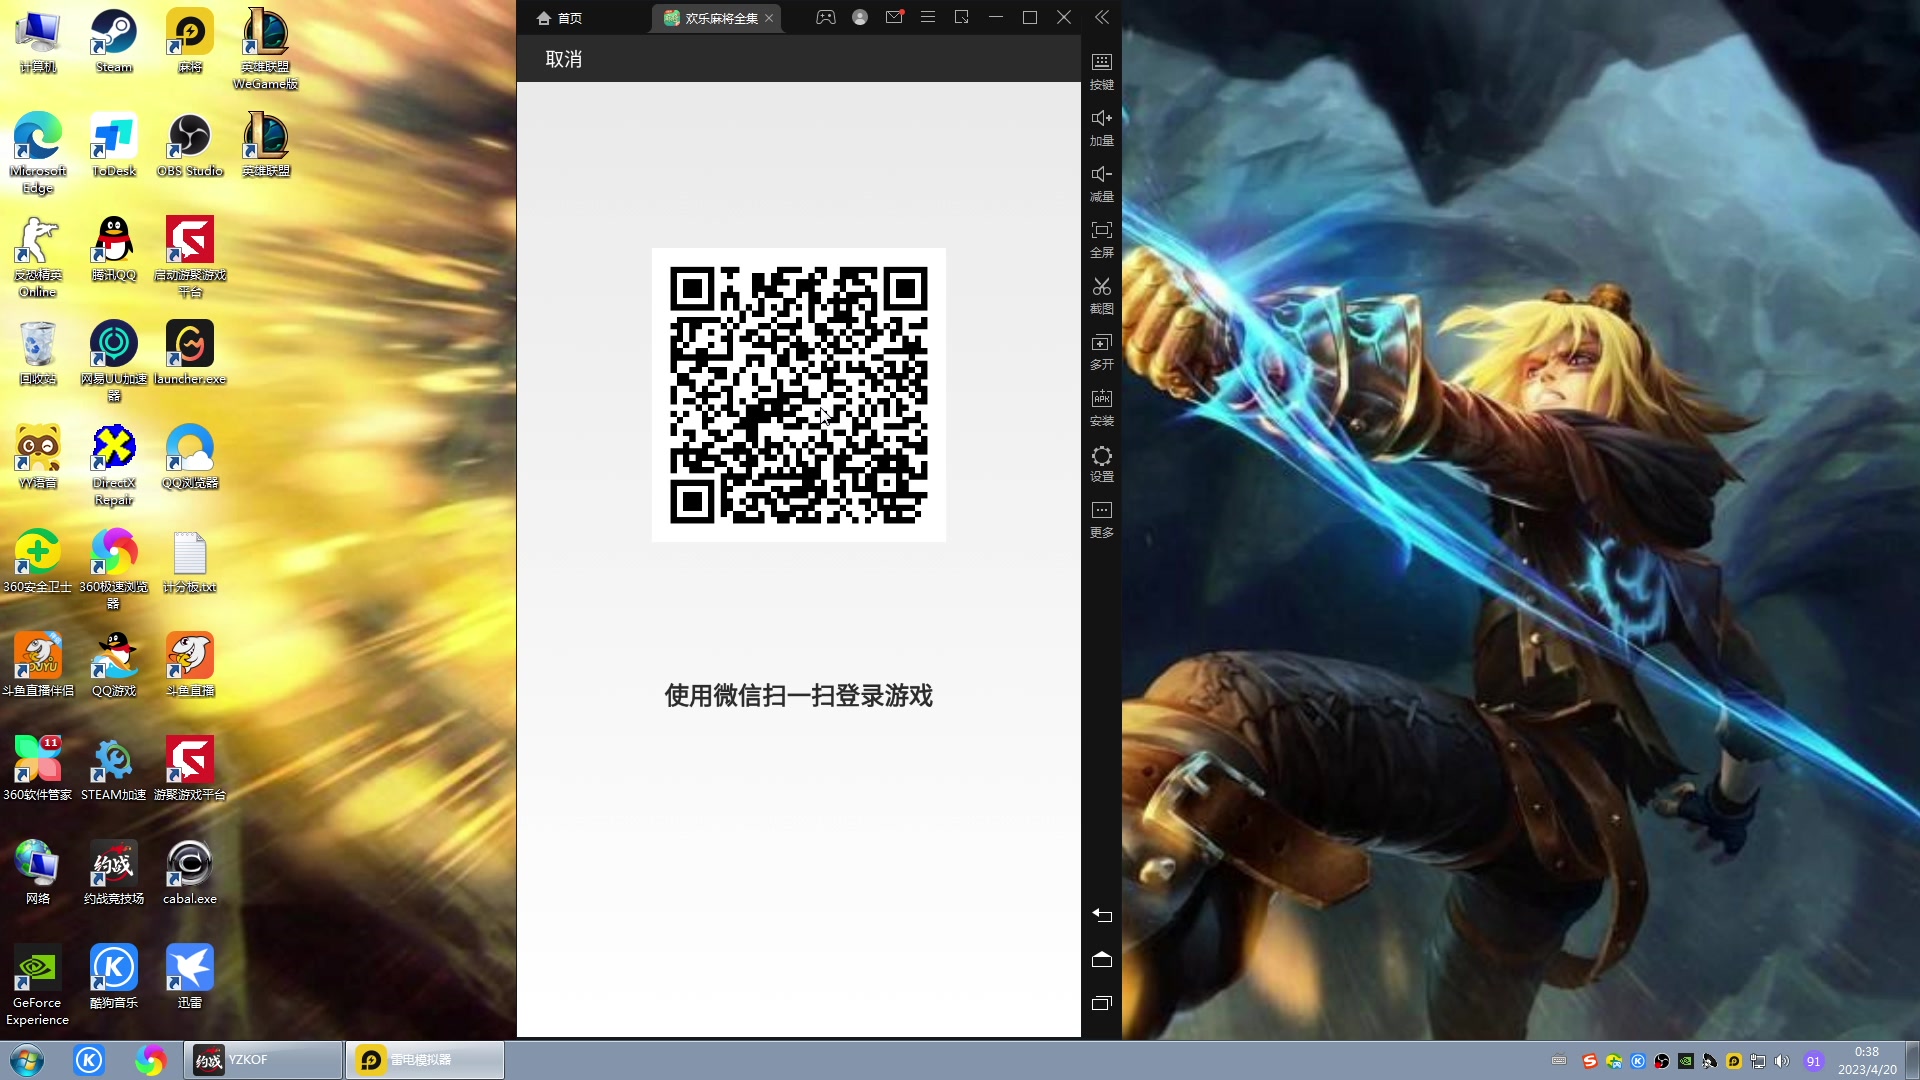Select the GeForce Experience desktop icon

(x=38, y=985)
